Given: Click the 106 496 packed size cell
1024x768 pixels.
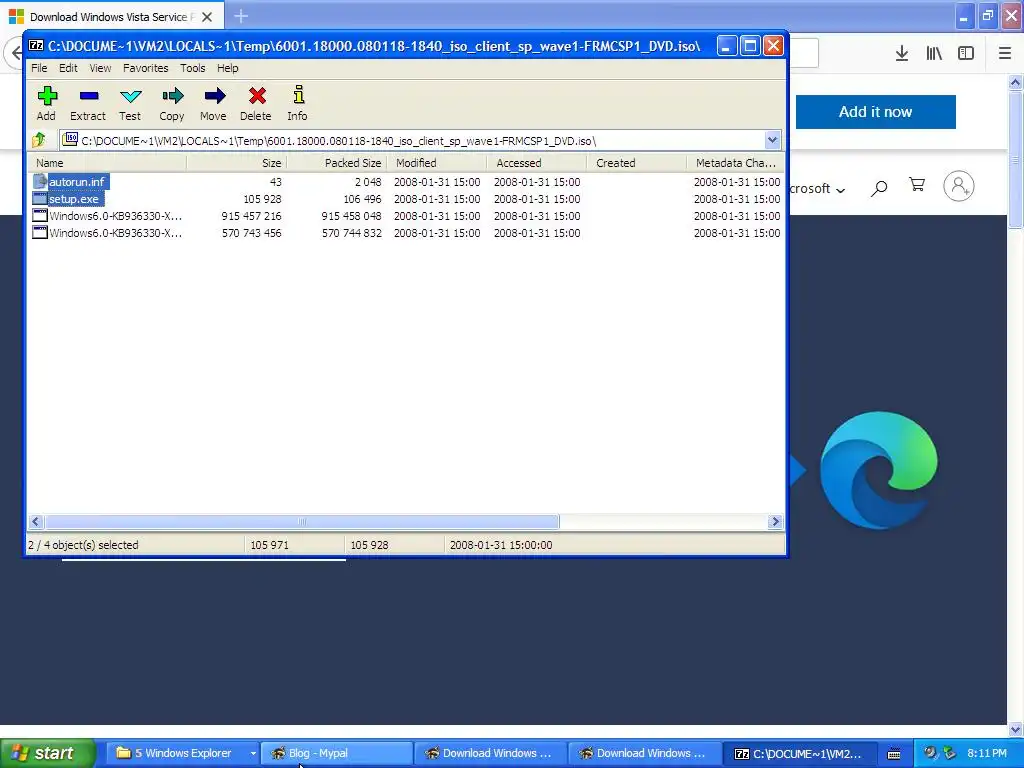Looking at the screenshot, I should (x=362, y=199).
